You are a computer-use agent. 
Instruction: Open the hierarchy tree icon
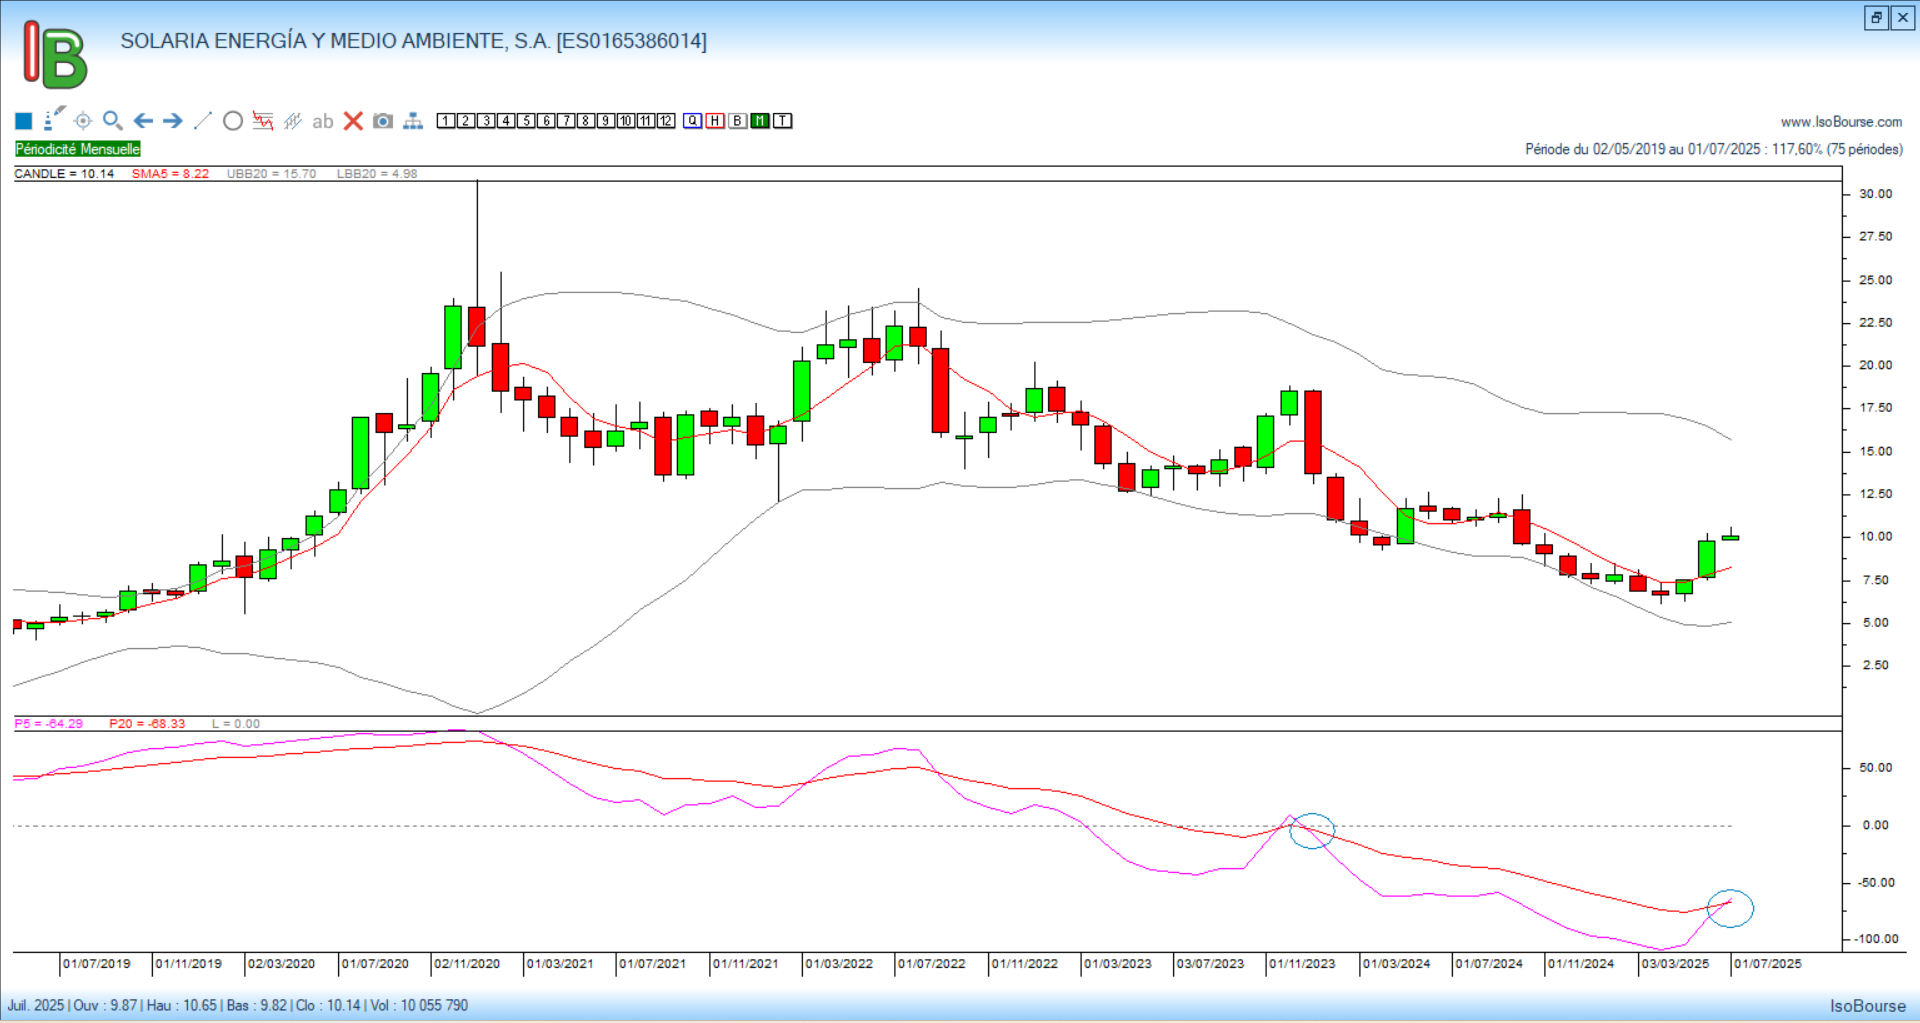pyautogui.click(x=413, y=121)
